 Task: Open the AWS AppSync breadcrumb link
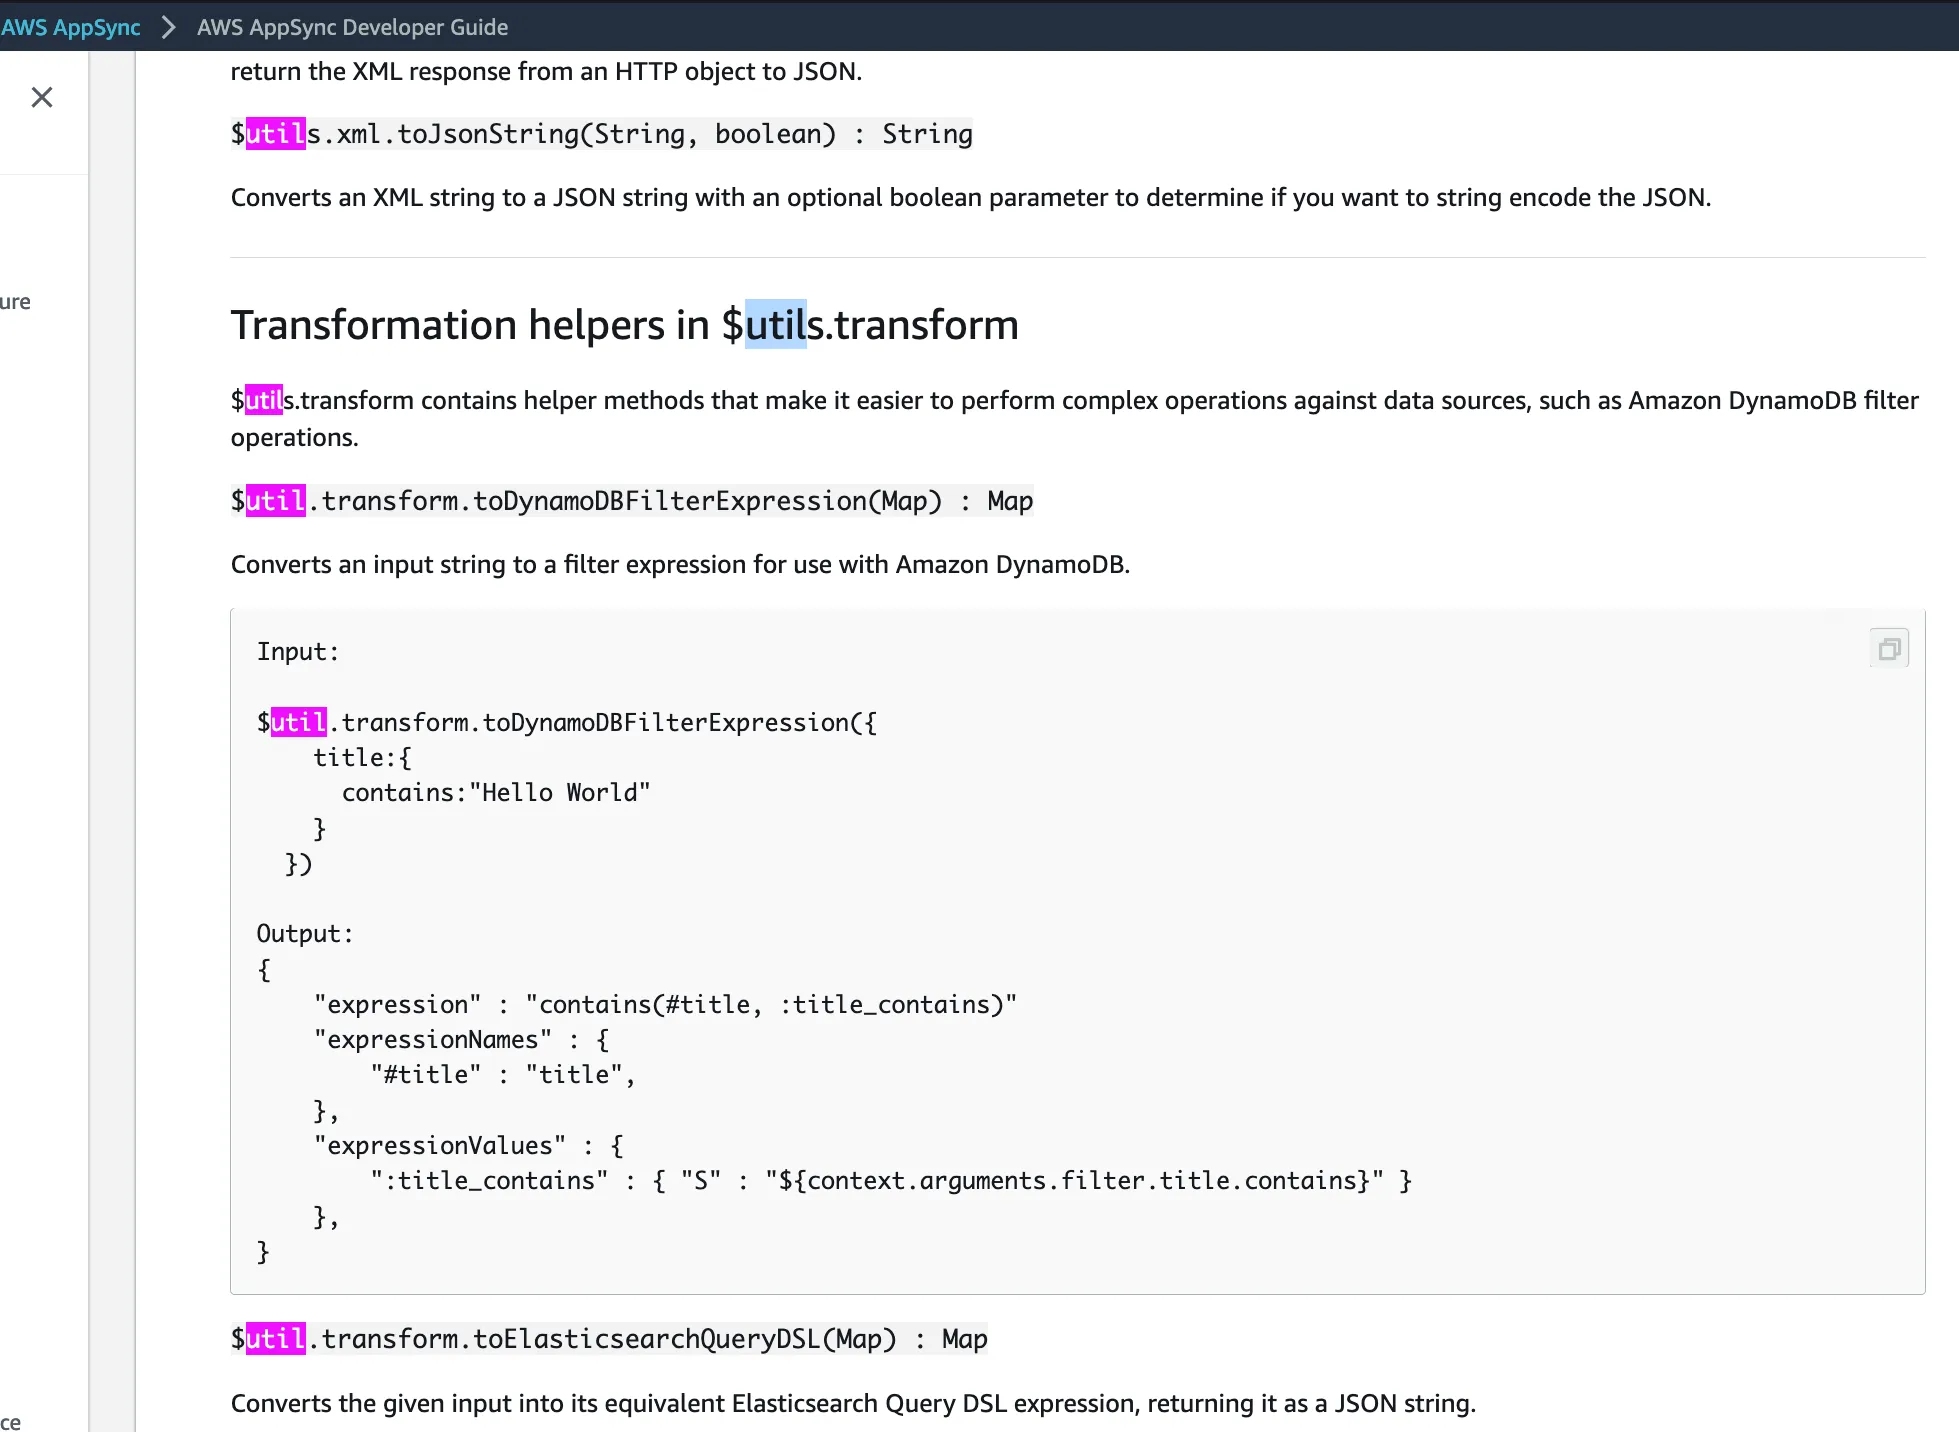tap(70, 27)
